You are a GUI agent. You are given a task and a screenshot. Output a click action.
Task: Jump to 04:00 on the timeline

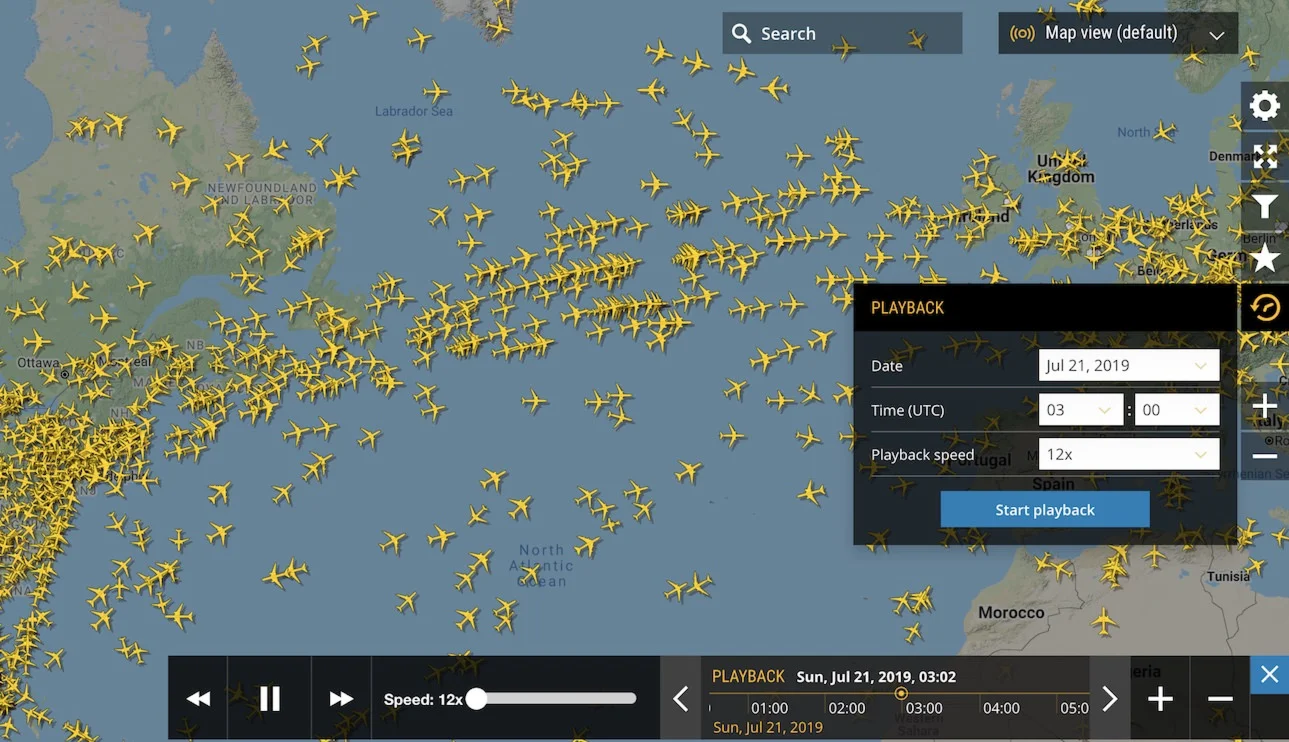pyautogui.click(x=1001, y=708)
